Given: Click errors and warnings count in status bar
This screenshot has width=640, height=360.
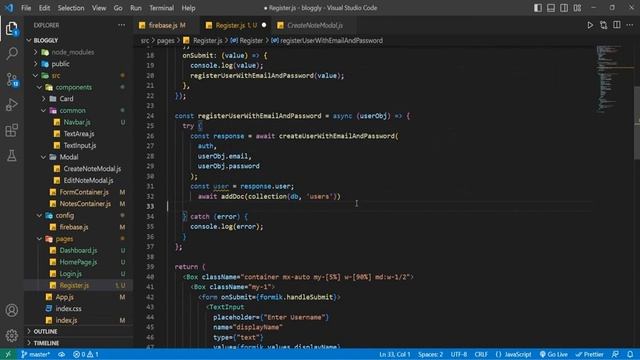Looking at the screenshot, I should coord(86,354).
